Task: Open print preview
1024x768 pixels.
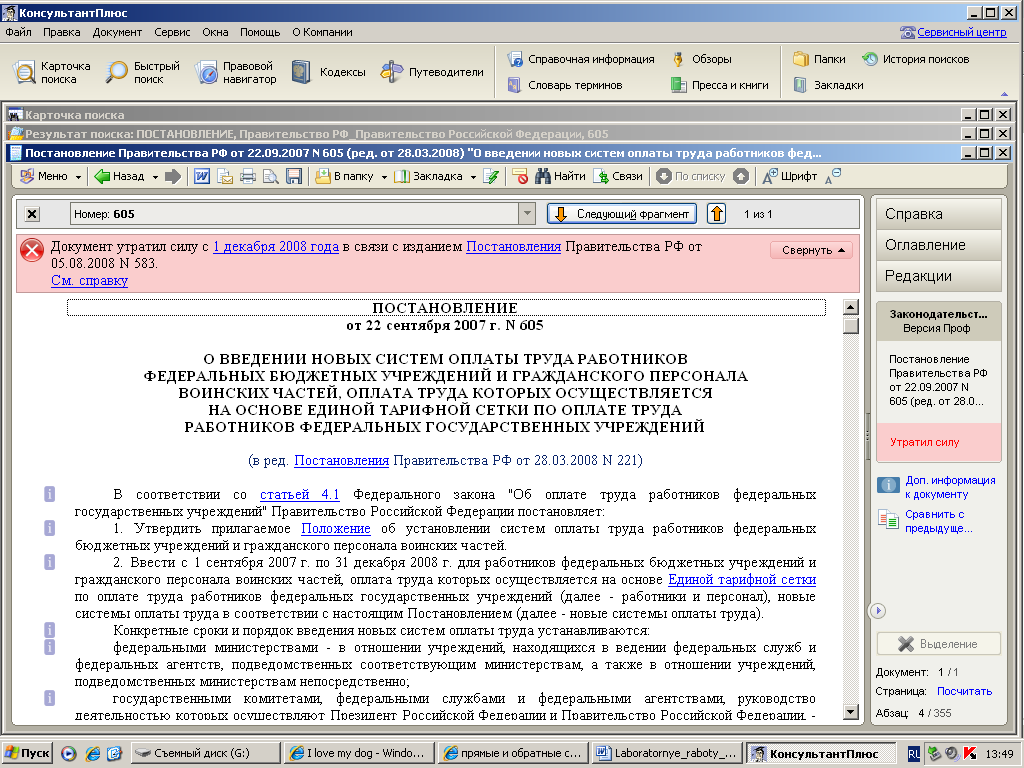Action: click(x=270, y=176)
